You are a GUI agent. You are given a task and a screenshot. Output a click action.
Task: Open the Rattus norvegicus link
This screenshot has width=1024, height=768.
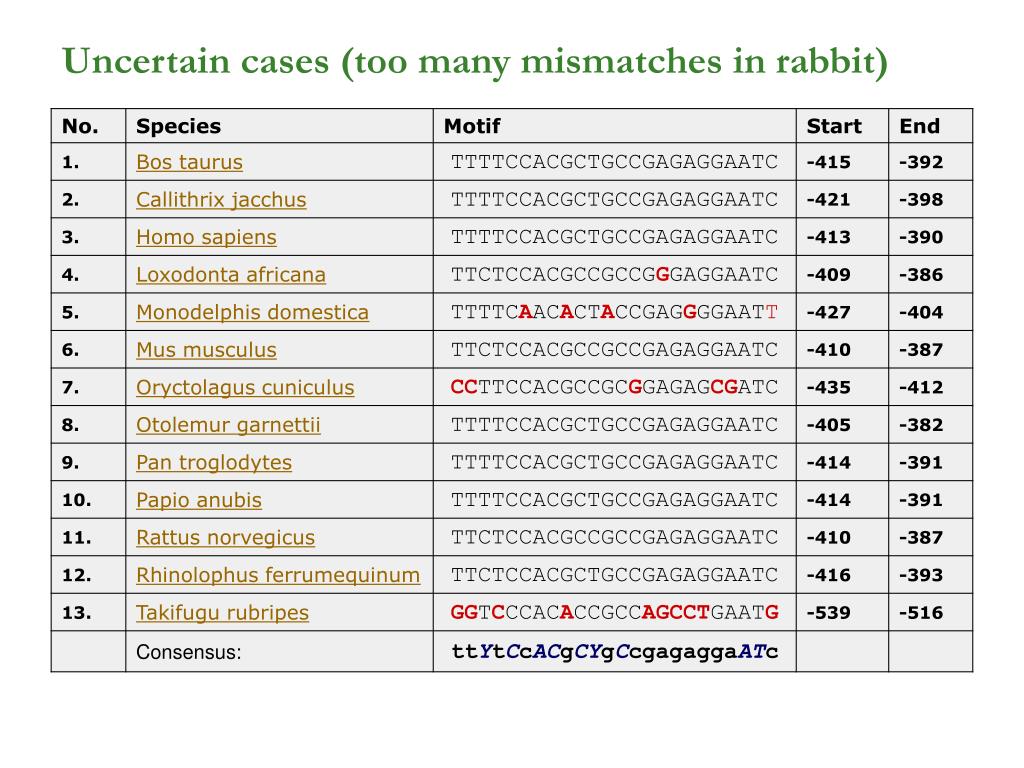225,537
